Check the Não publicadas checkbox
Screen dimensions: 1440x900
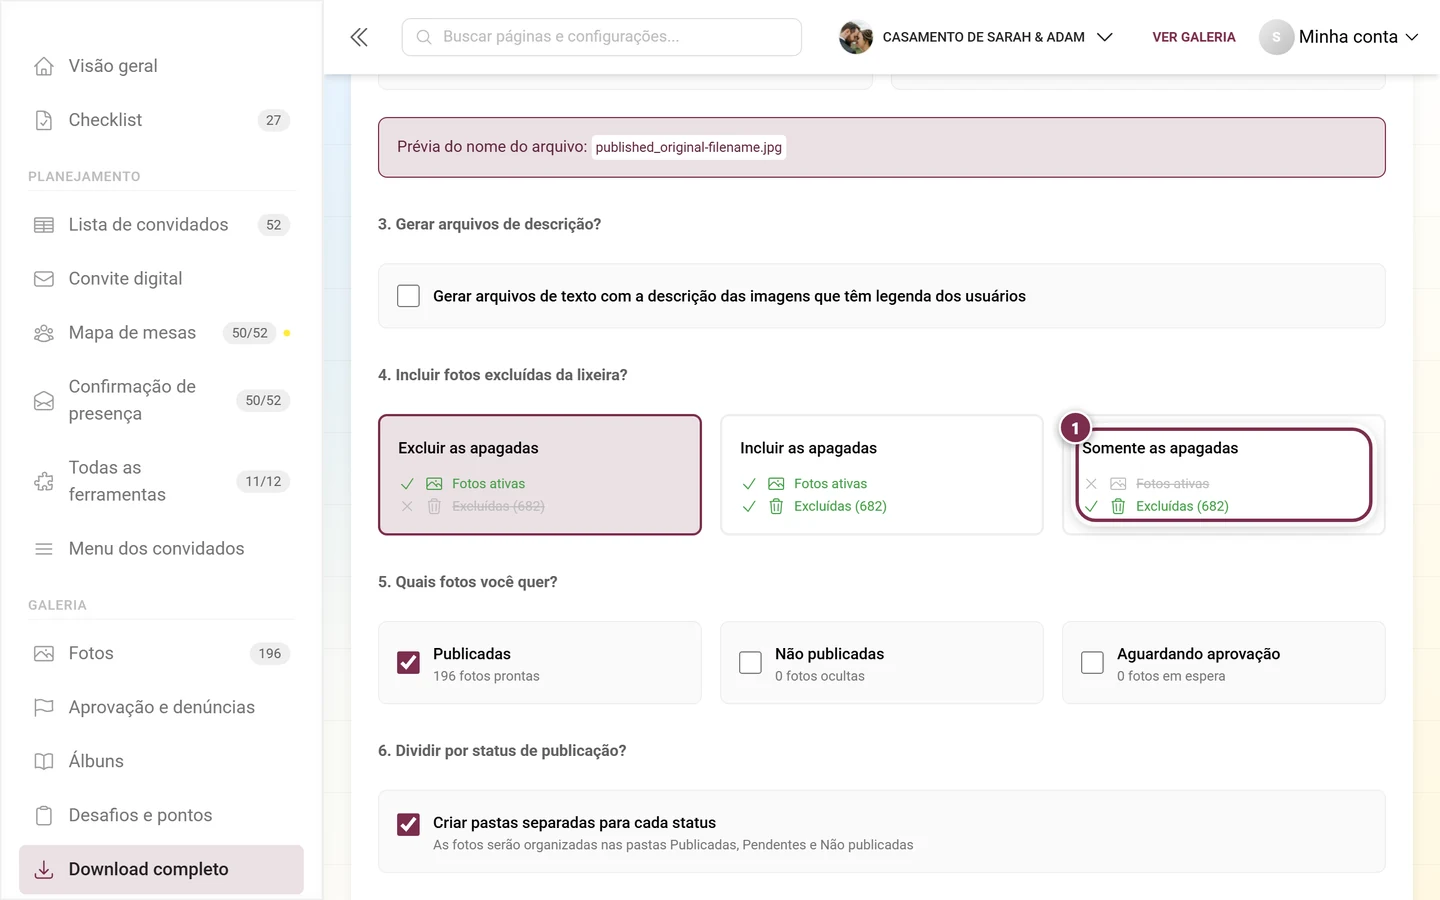pyautogui.click(x=750, y=663)
